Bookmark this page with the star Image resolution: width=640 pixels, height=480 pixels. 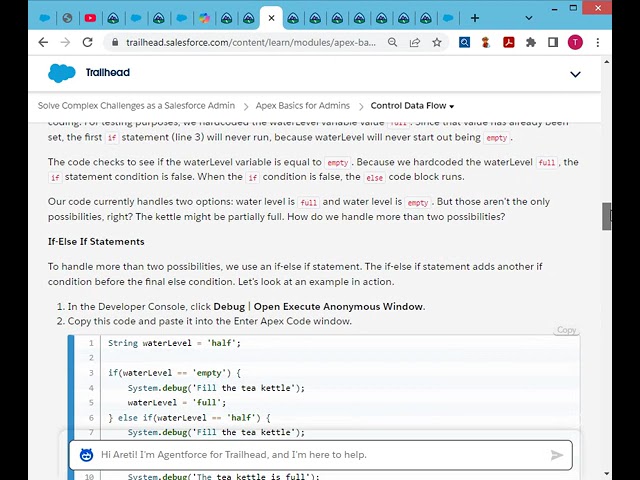coord(437,42)
